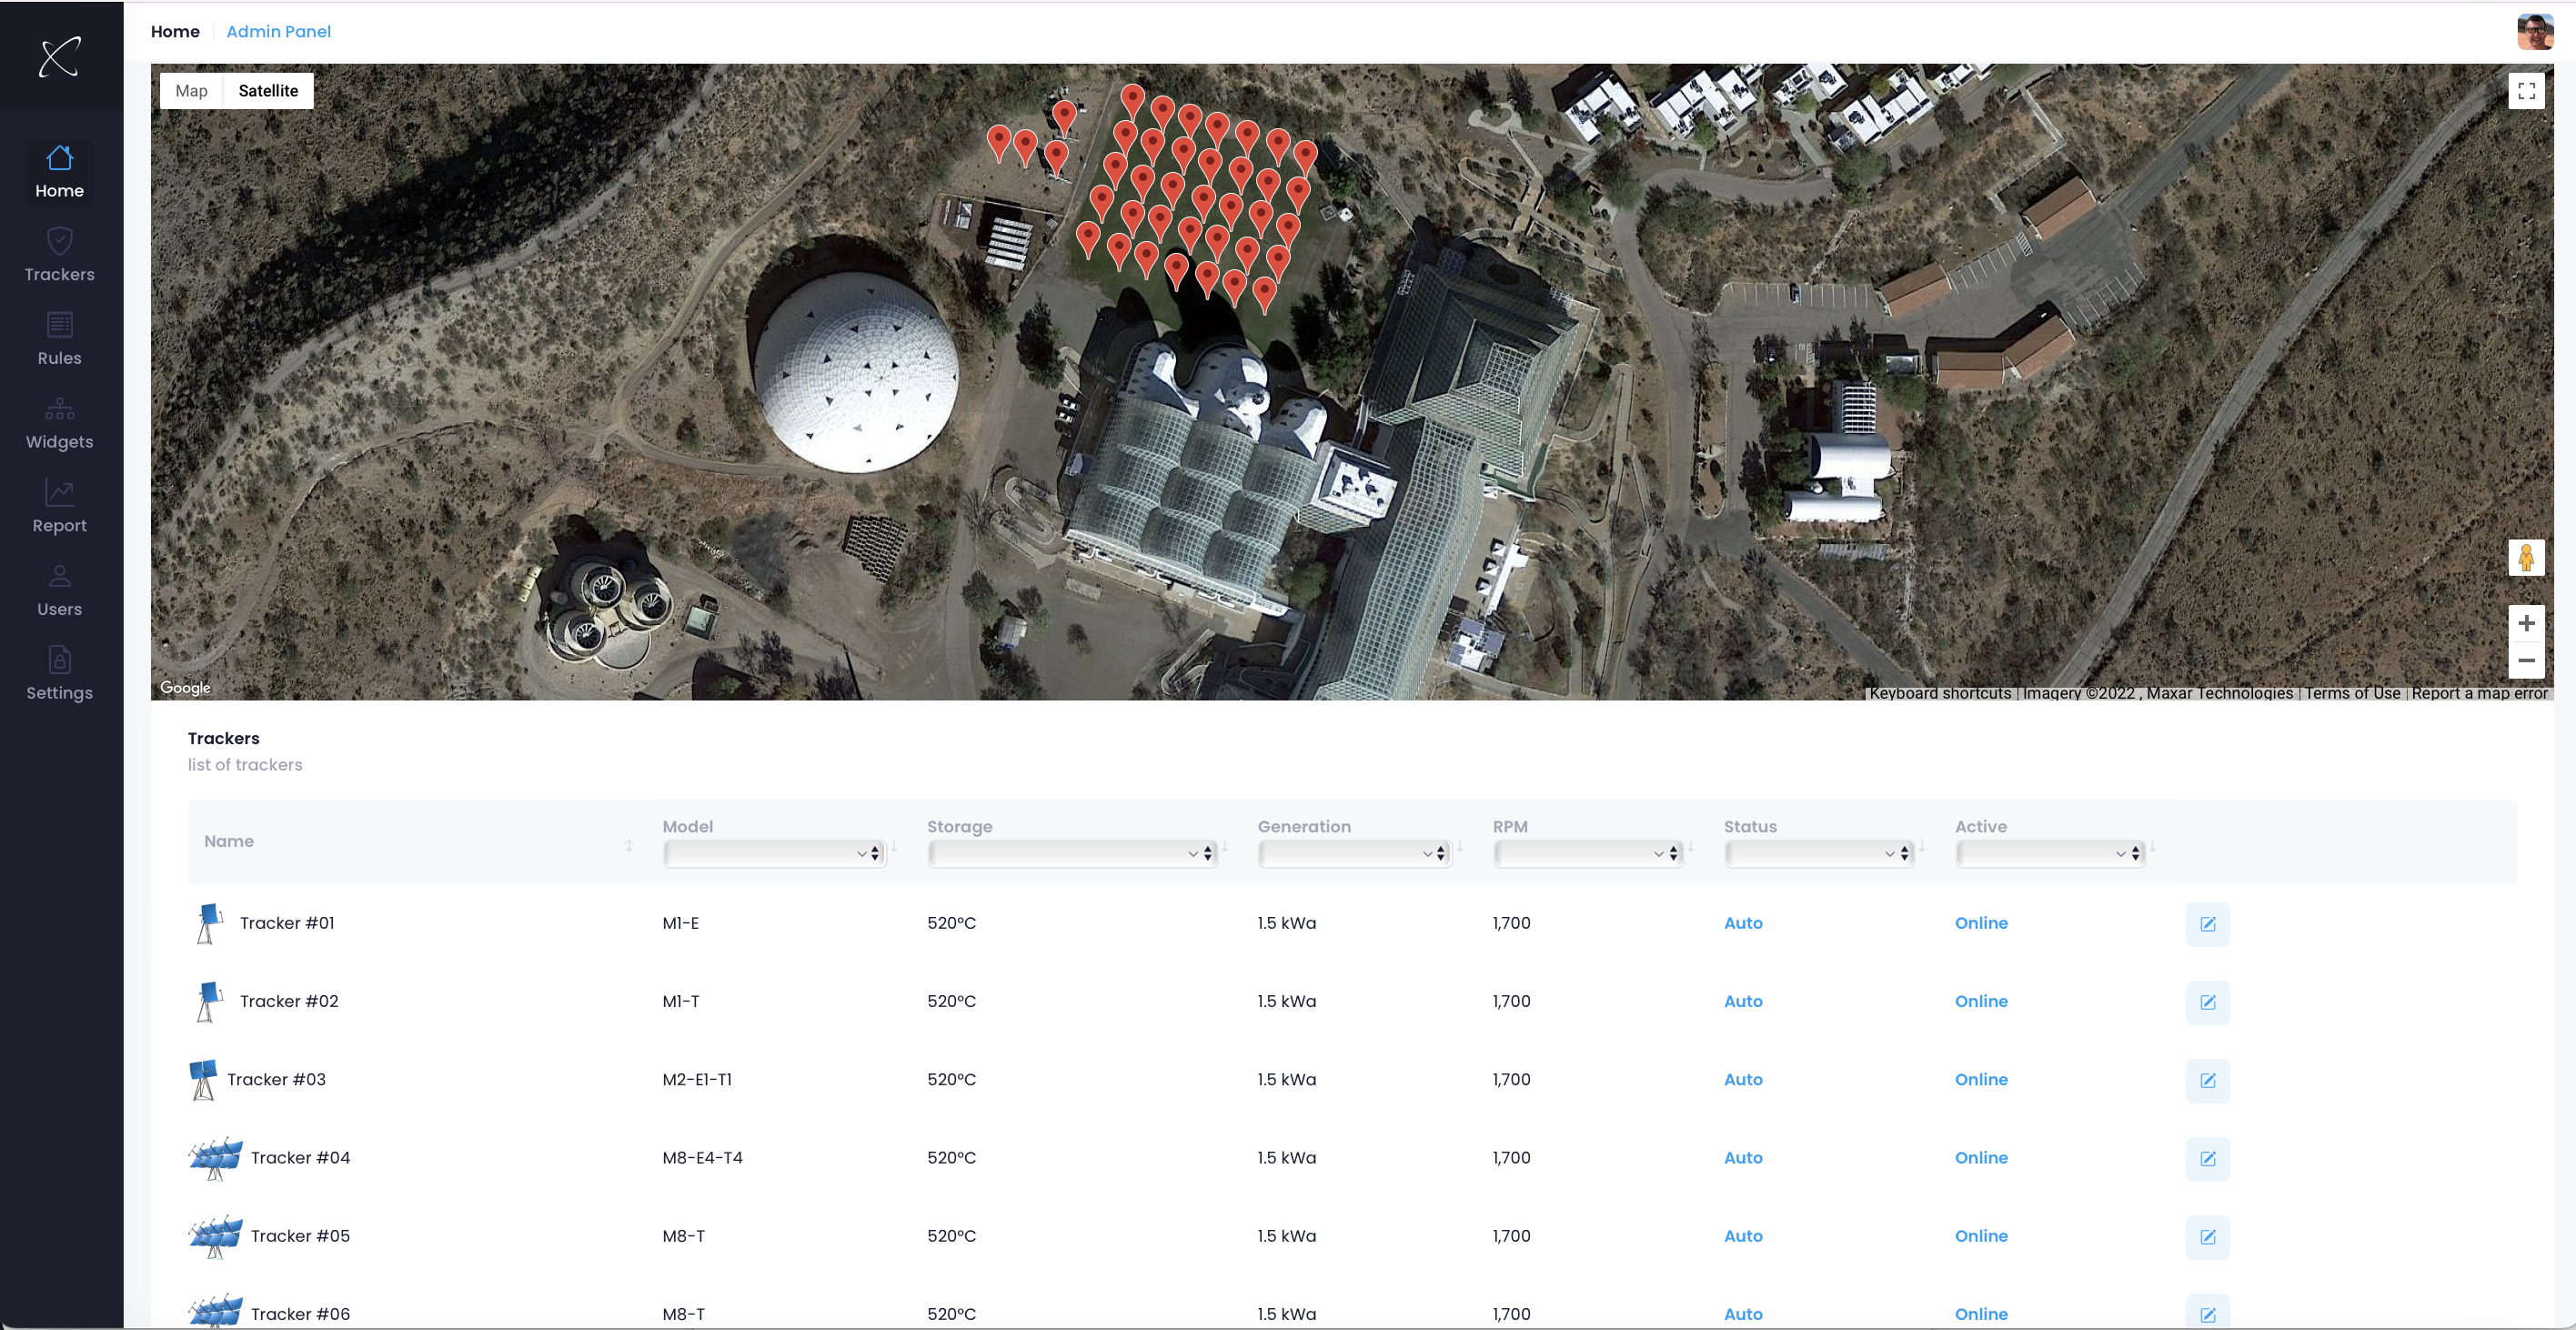
Task: Open the Users sidebar icon
Action: [59, 576]
